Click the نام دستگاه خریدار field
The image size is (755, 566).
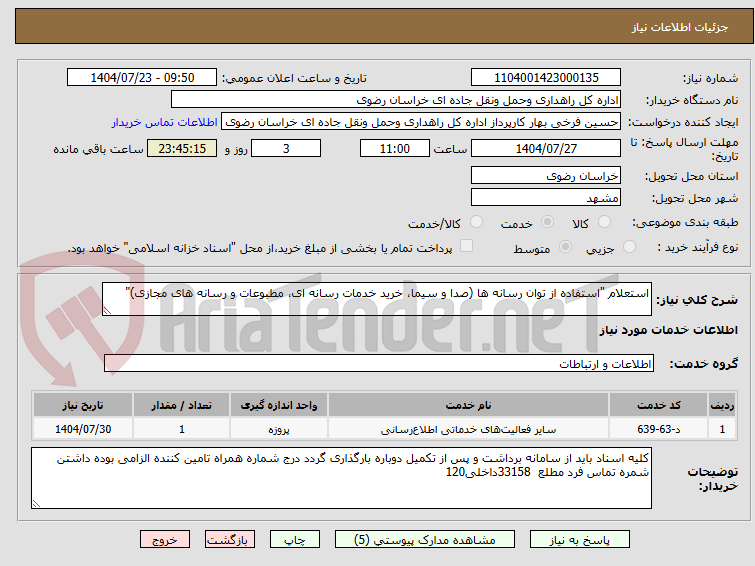(396, 100)
